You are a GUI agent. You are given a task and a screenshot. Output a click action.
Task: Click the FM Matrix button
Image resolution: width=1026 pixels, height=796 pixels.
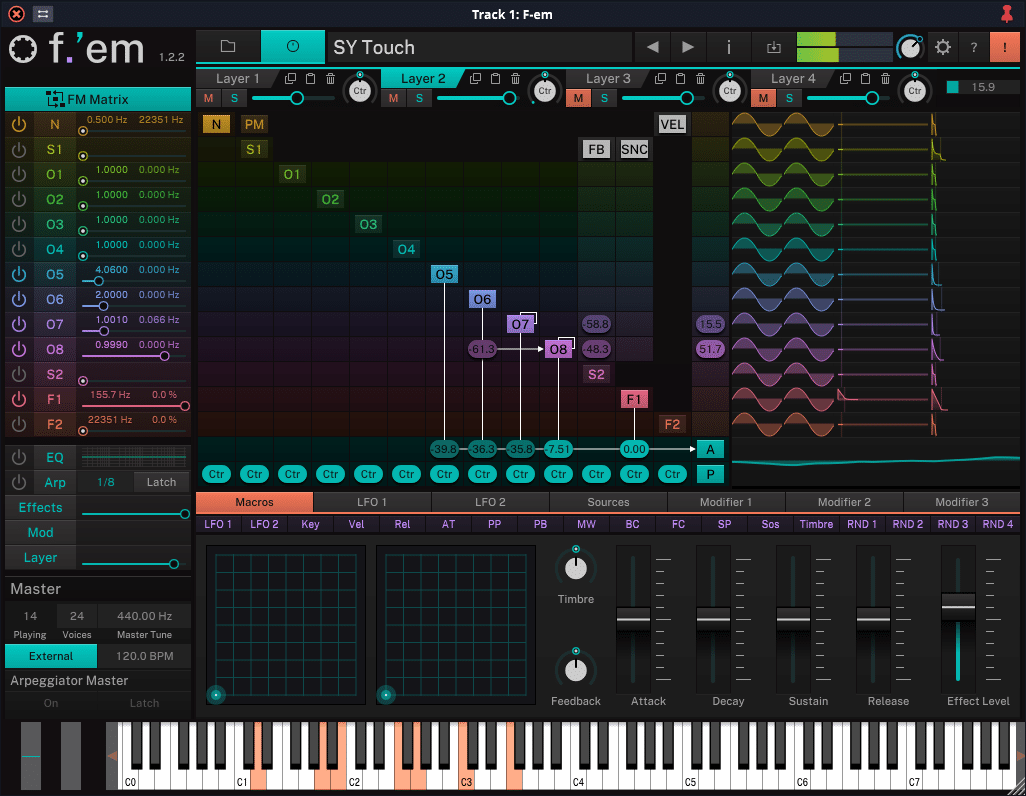97,99
